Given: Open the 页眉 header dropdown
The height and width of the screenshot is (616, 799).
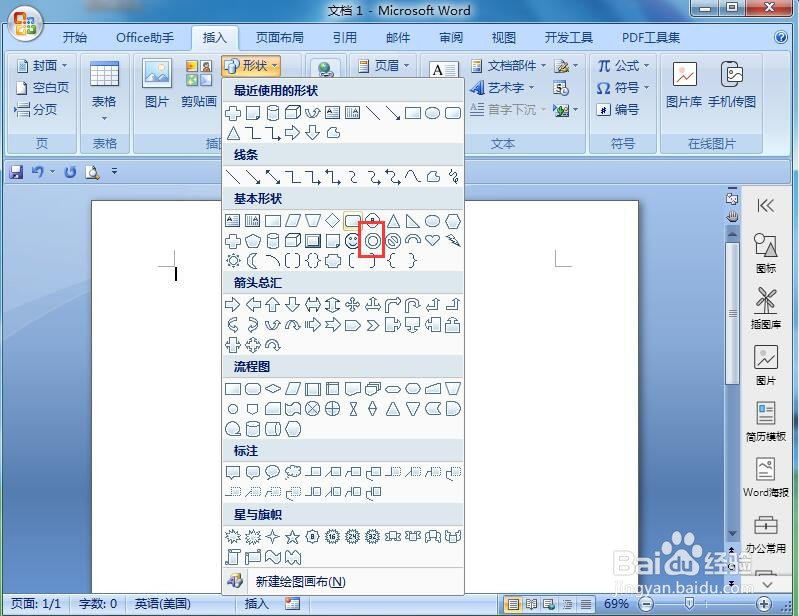Looking at the screenshot, I should coord(384,65).
